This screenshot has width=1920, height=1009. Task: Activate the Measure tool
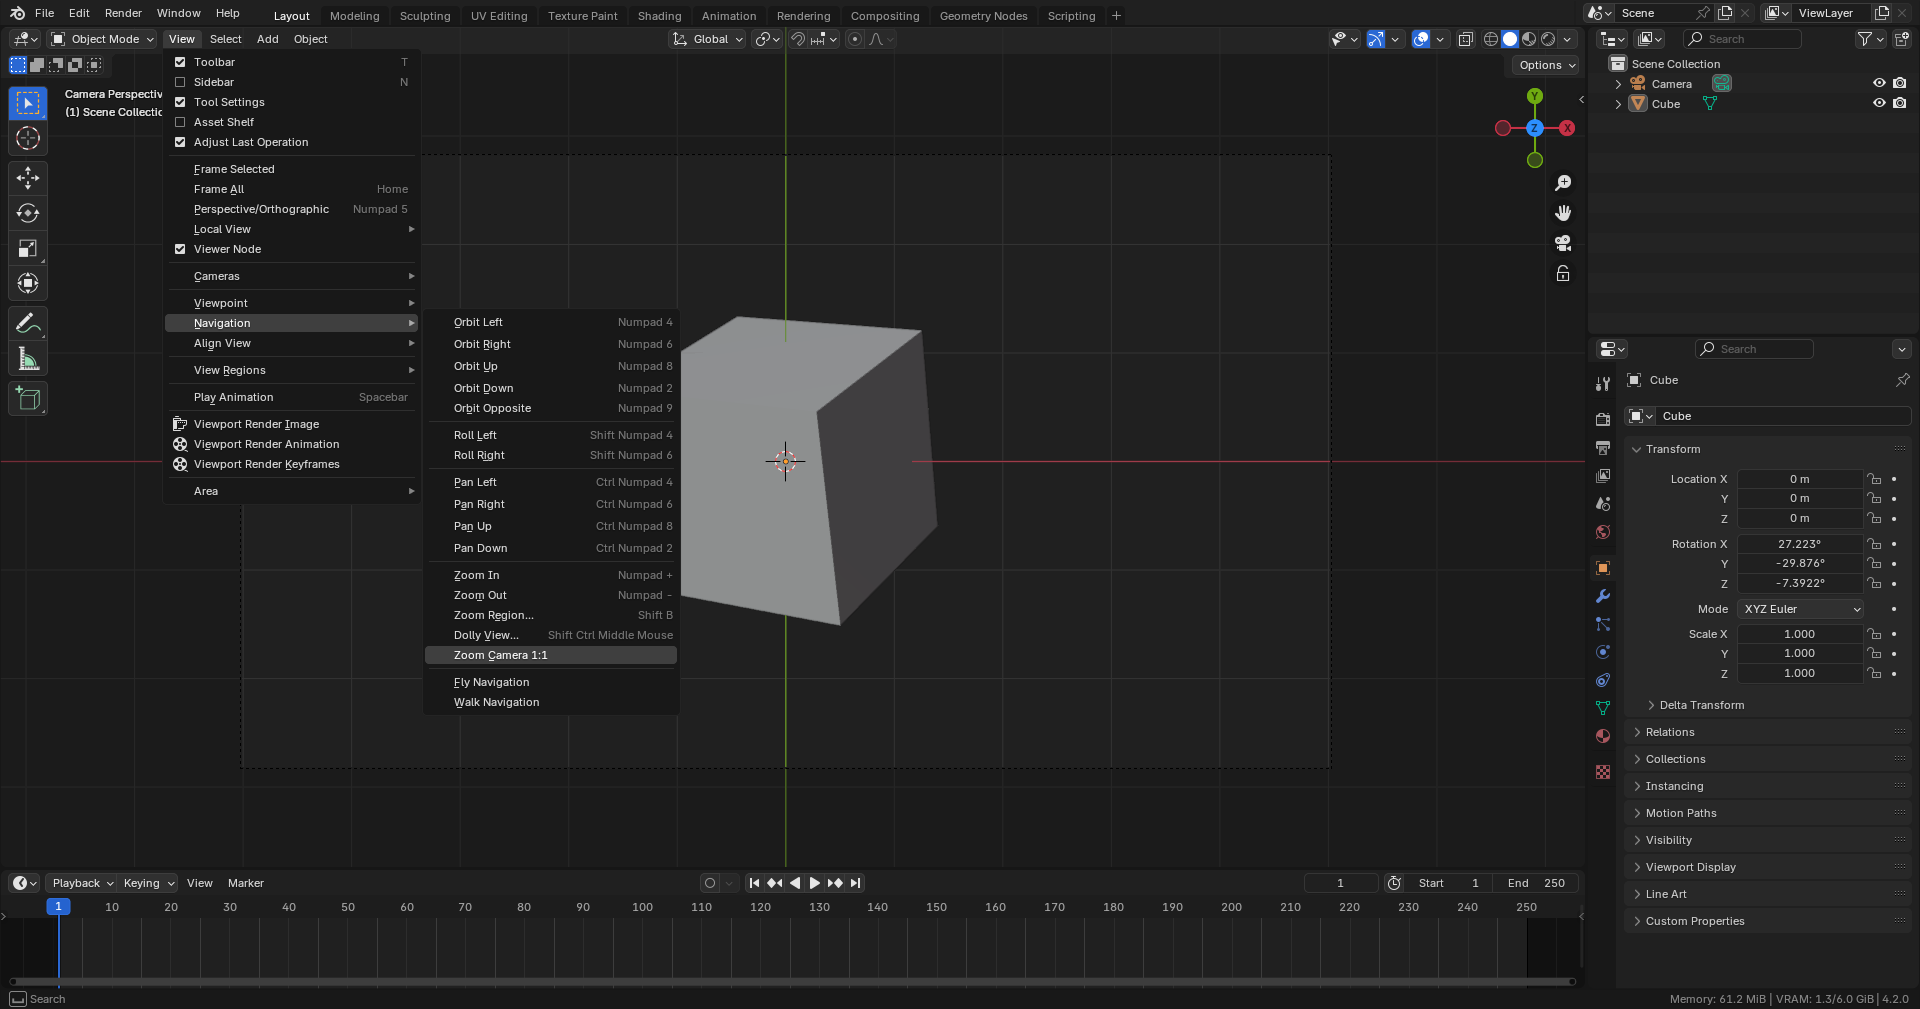[x=28, y=359]
